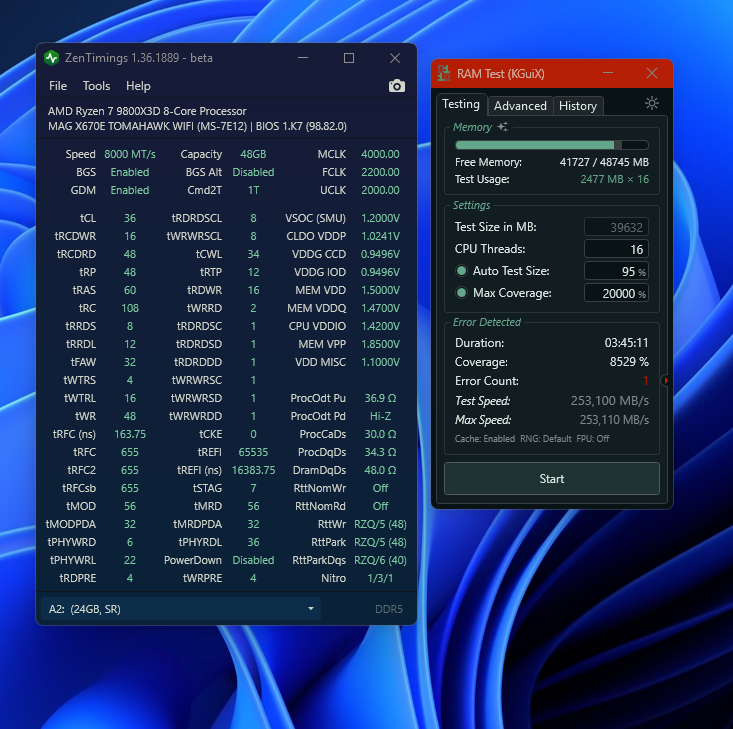The width and height of the screenshot is (733, 729).
Task: Click the Speed value 8000 MT/s
Action: coord(129,154)
